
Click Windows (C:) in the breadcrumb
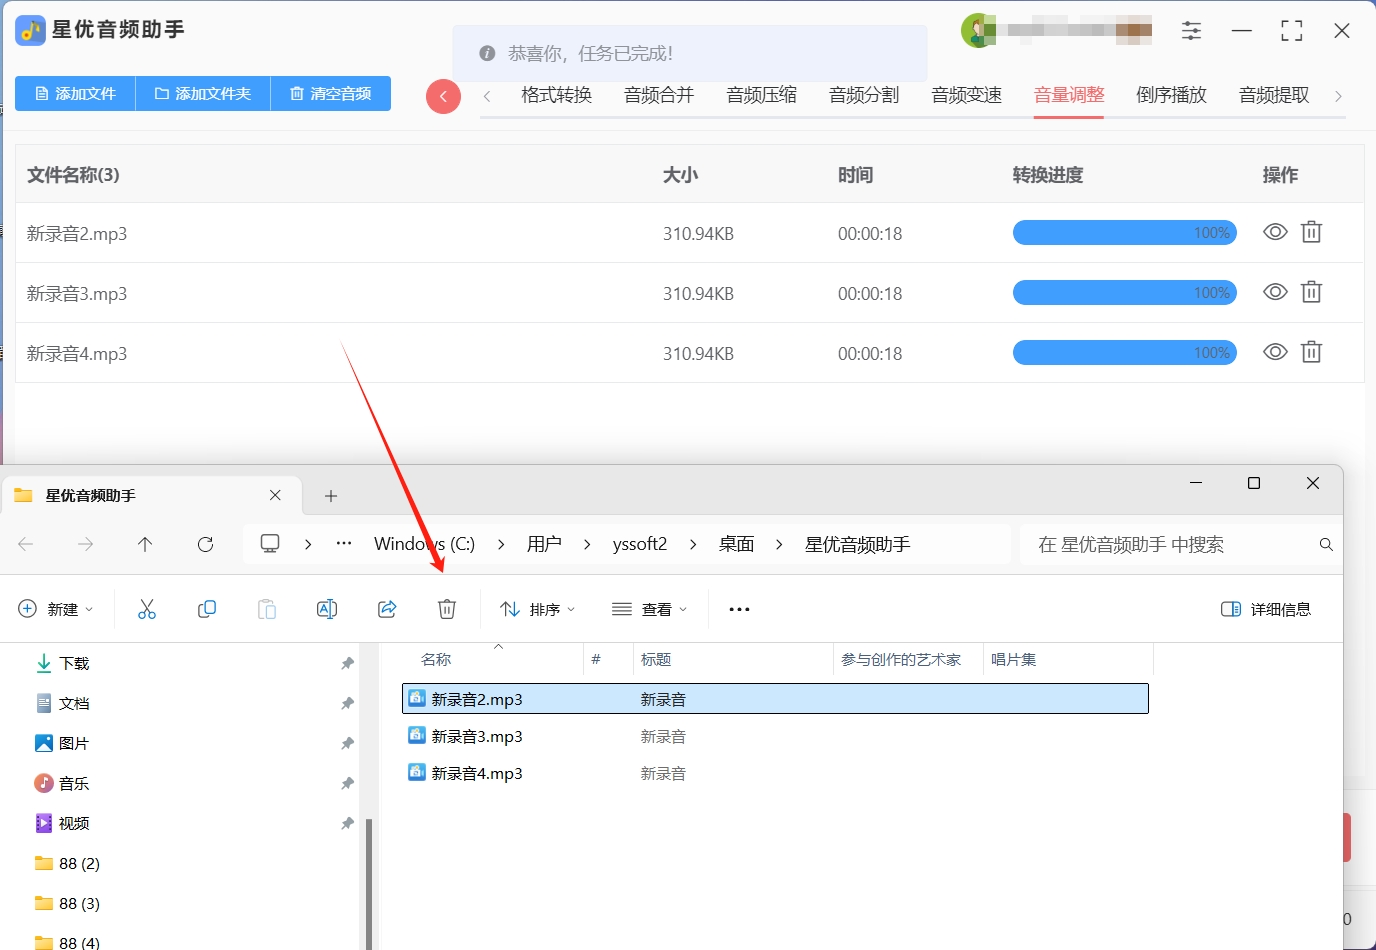(x=424, y=544)
